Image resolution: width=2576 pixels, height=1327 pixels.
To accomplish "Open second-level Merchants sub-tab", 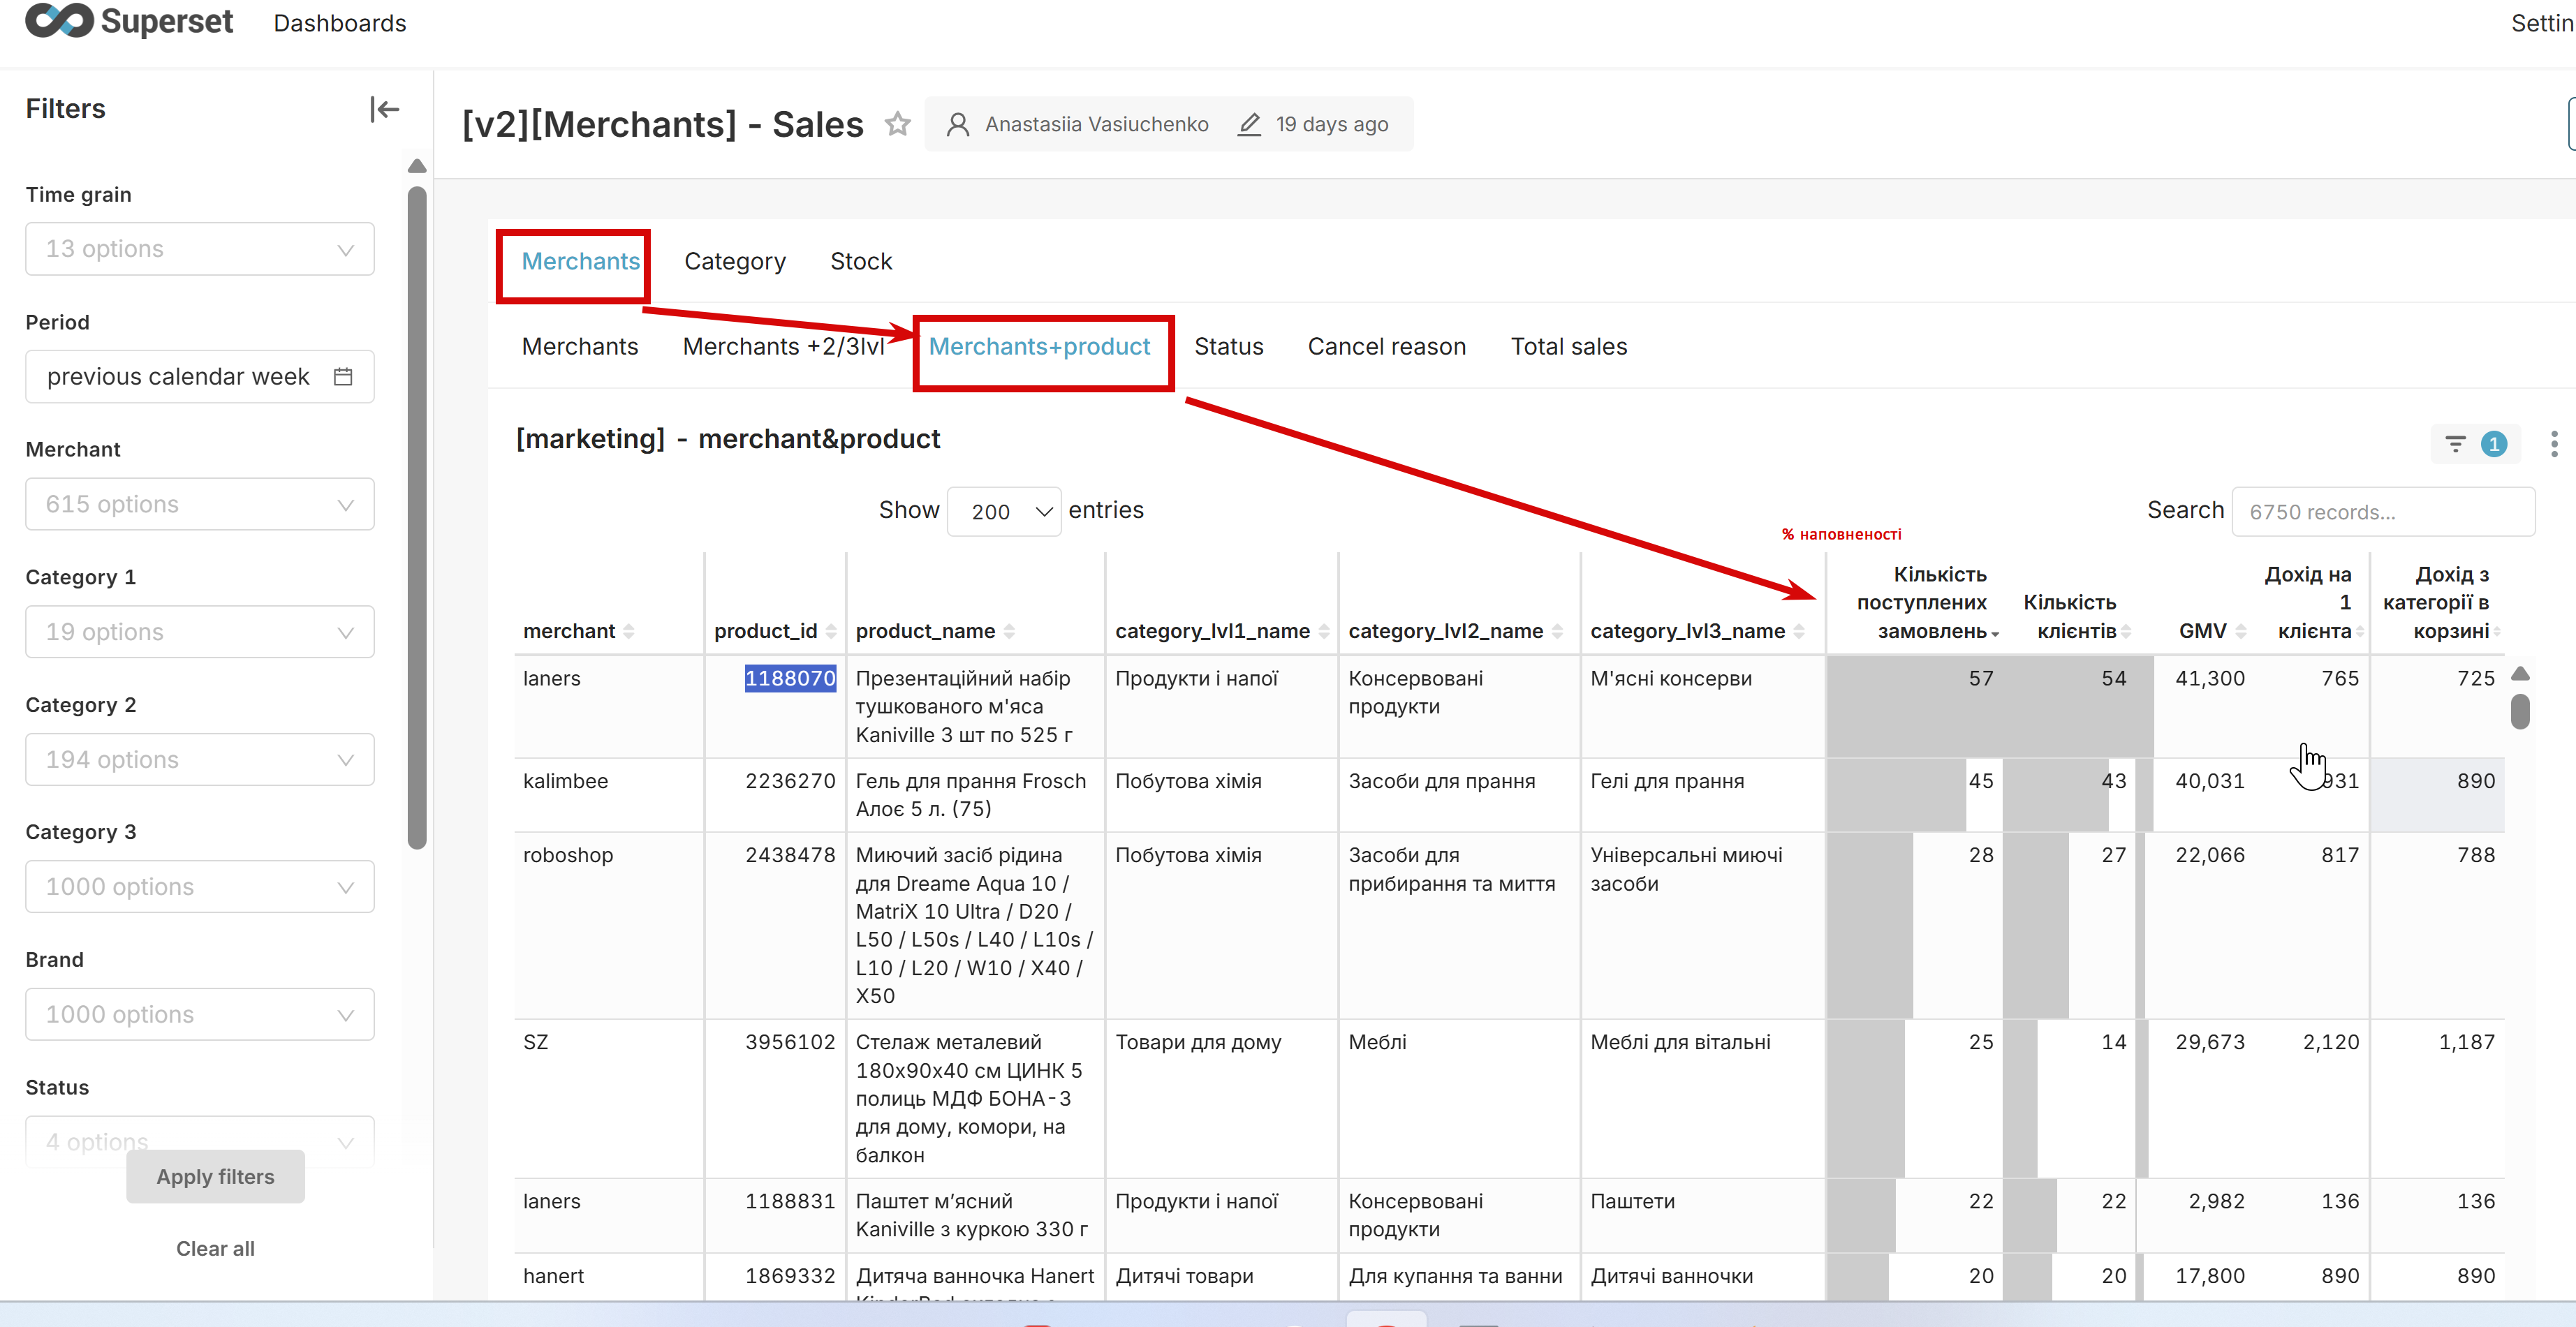I will pos(580,347).
